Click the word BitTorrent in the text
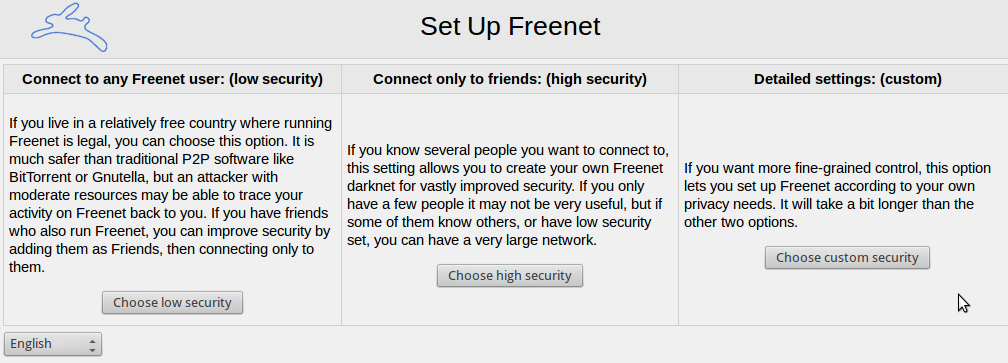Viewport: 1008px width, 363px height. (x=40, y=177)
